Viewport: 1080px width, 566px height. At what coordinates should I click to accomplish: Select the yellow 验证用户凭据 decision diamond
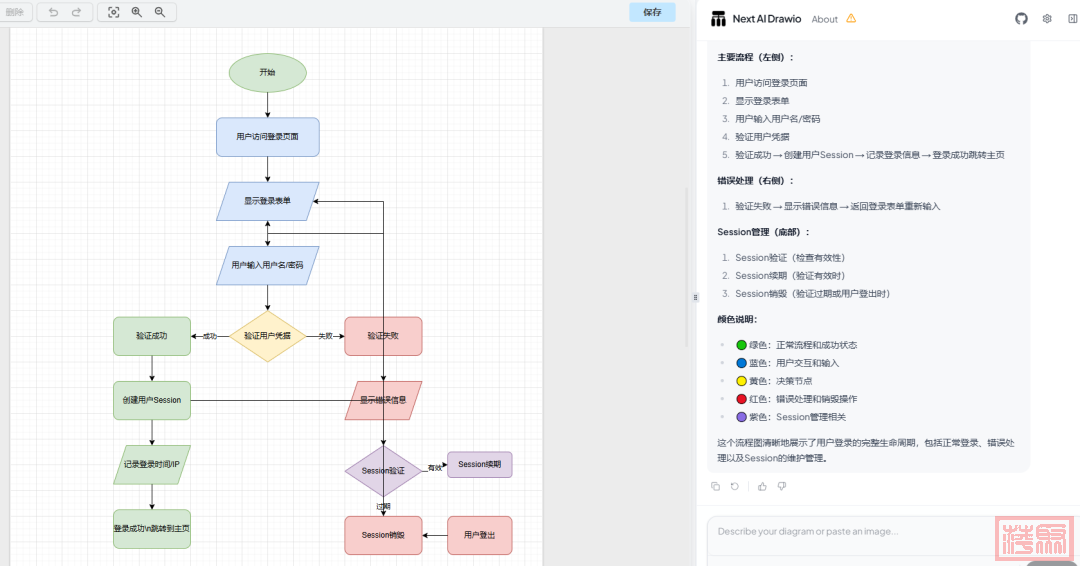point(267,336)
